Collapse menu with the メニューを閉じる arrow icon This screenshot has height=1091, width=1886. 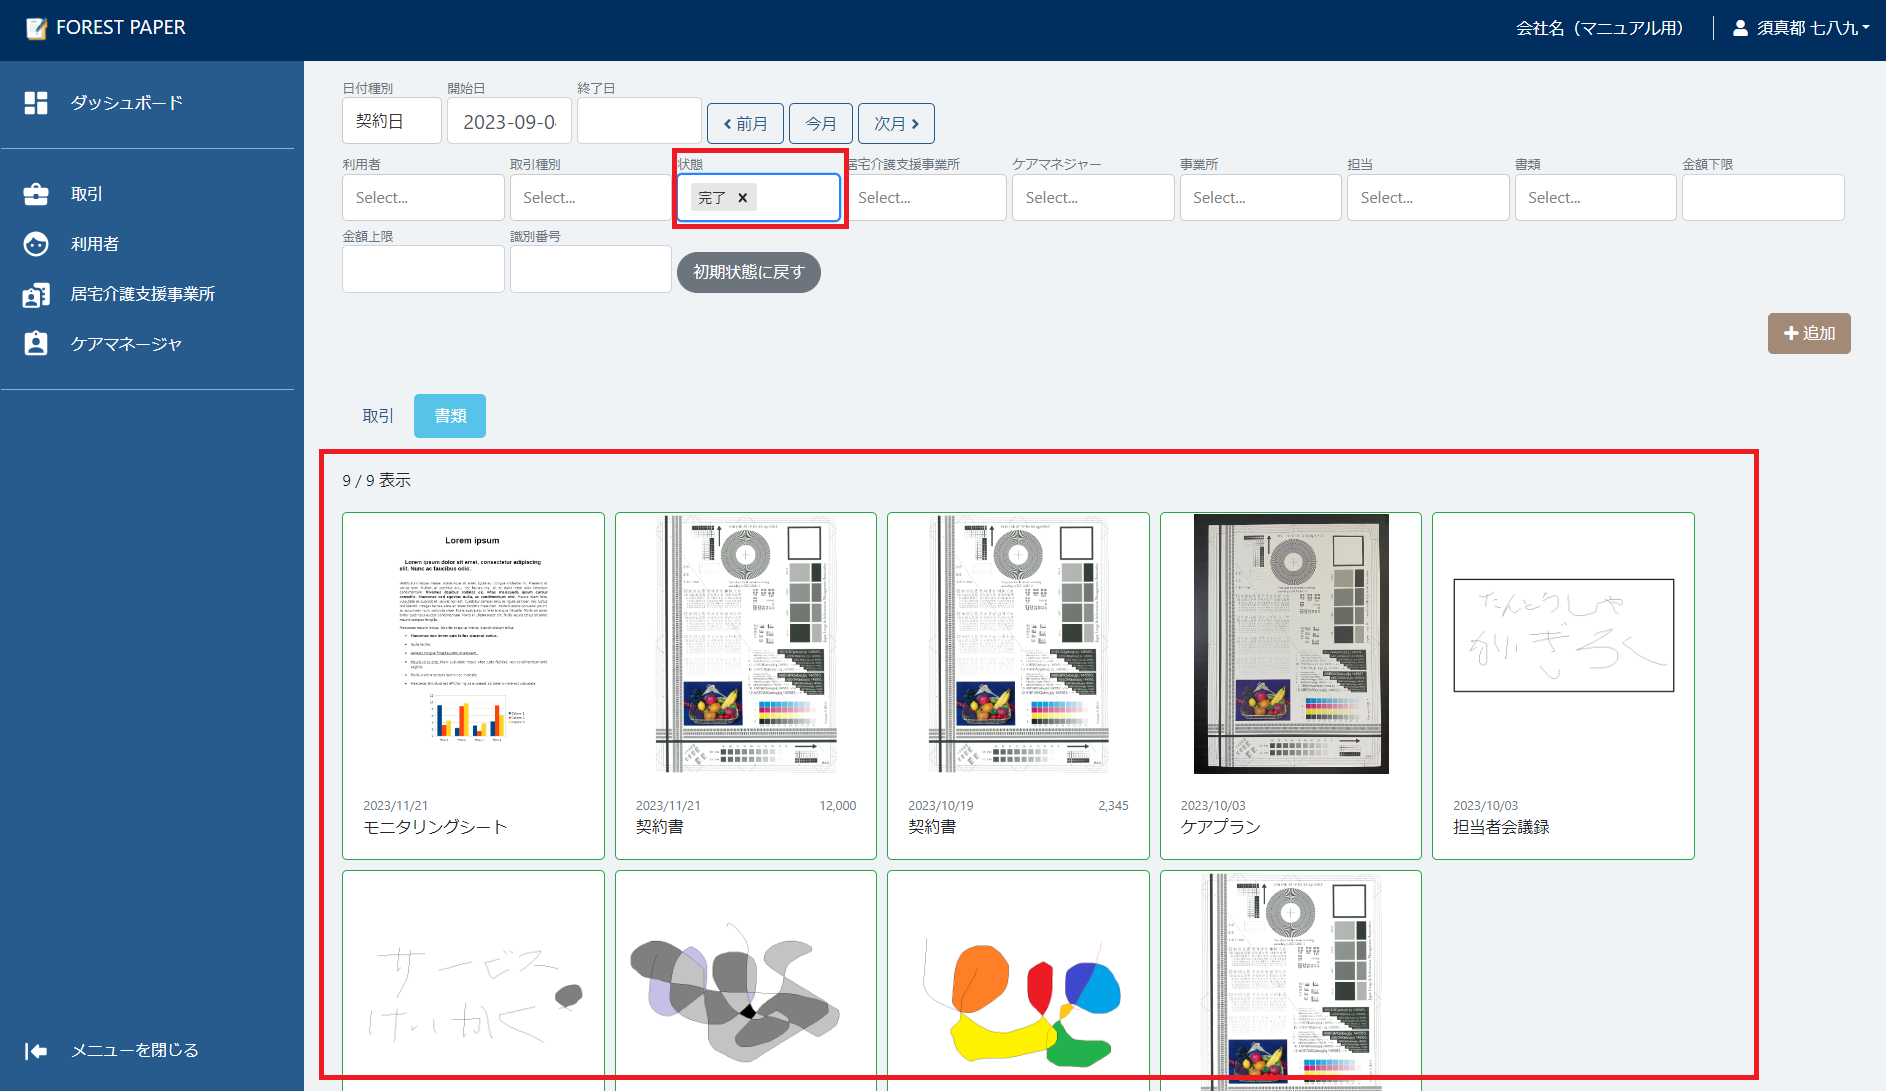pyautogui.click(x=36, y=1050)
